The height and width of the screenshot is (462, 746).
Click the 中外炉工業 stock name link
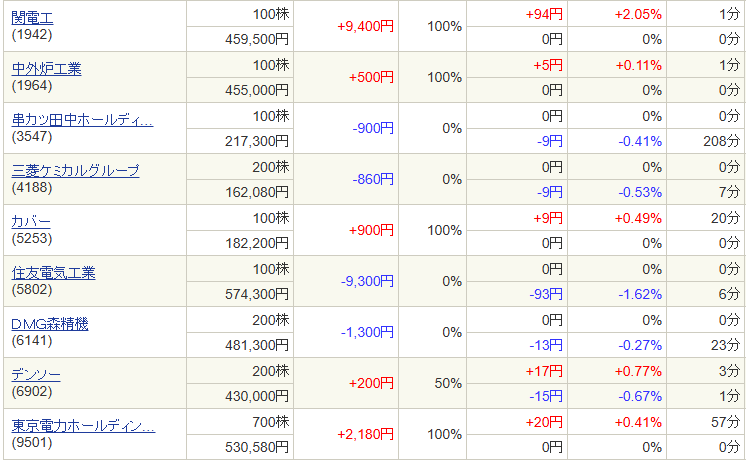click(46, 68)
